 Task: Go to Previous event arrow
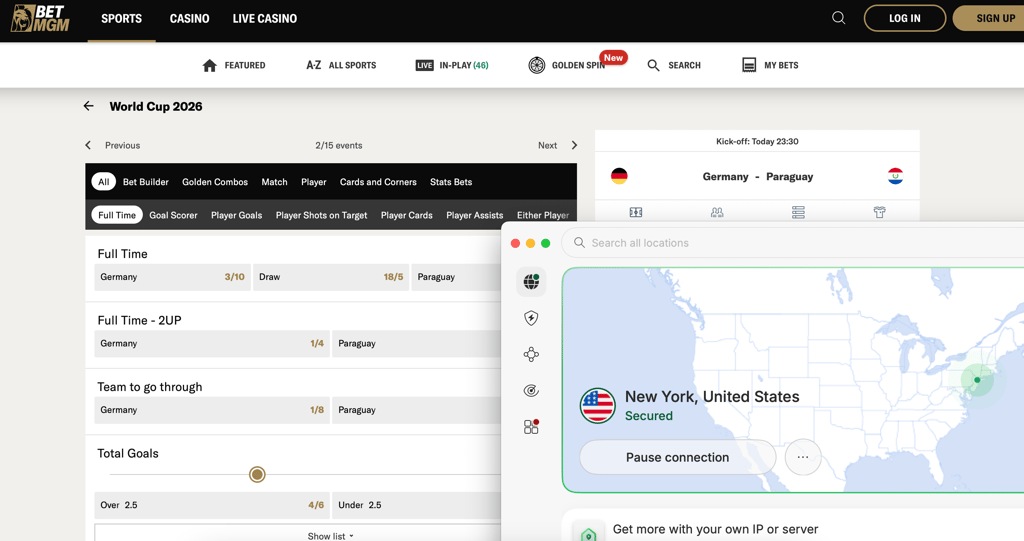coord(88,145)
